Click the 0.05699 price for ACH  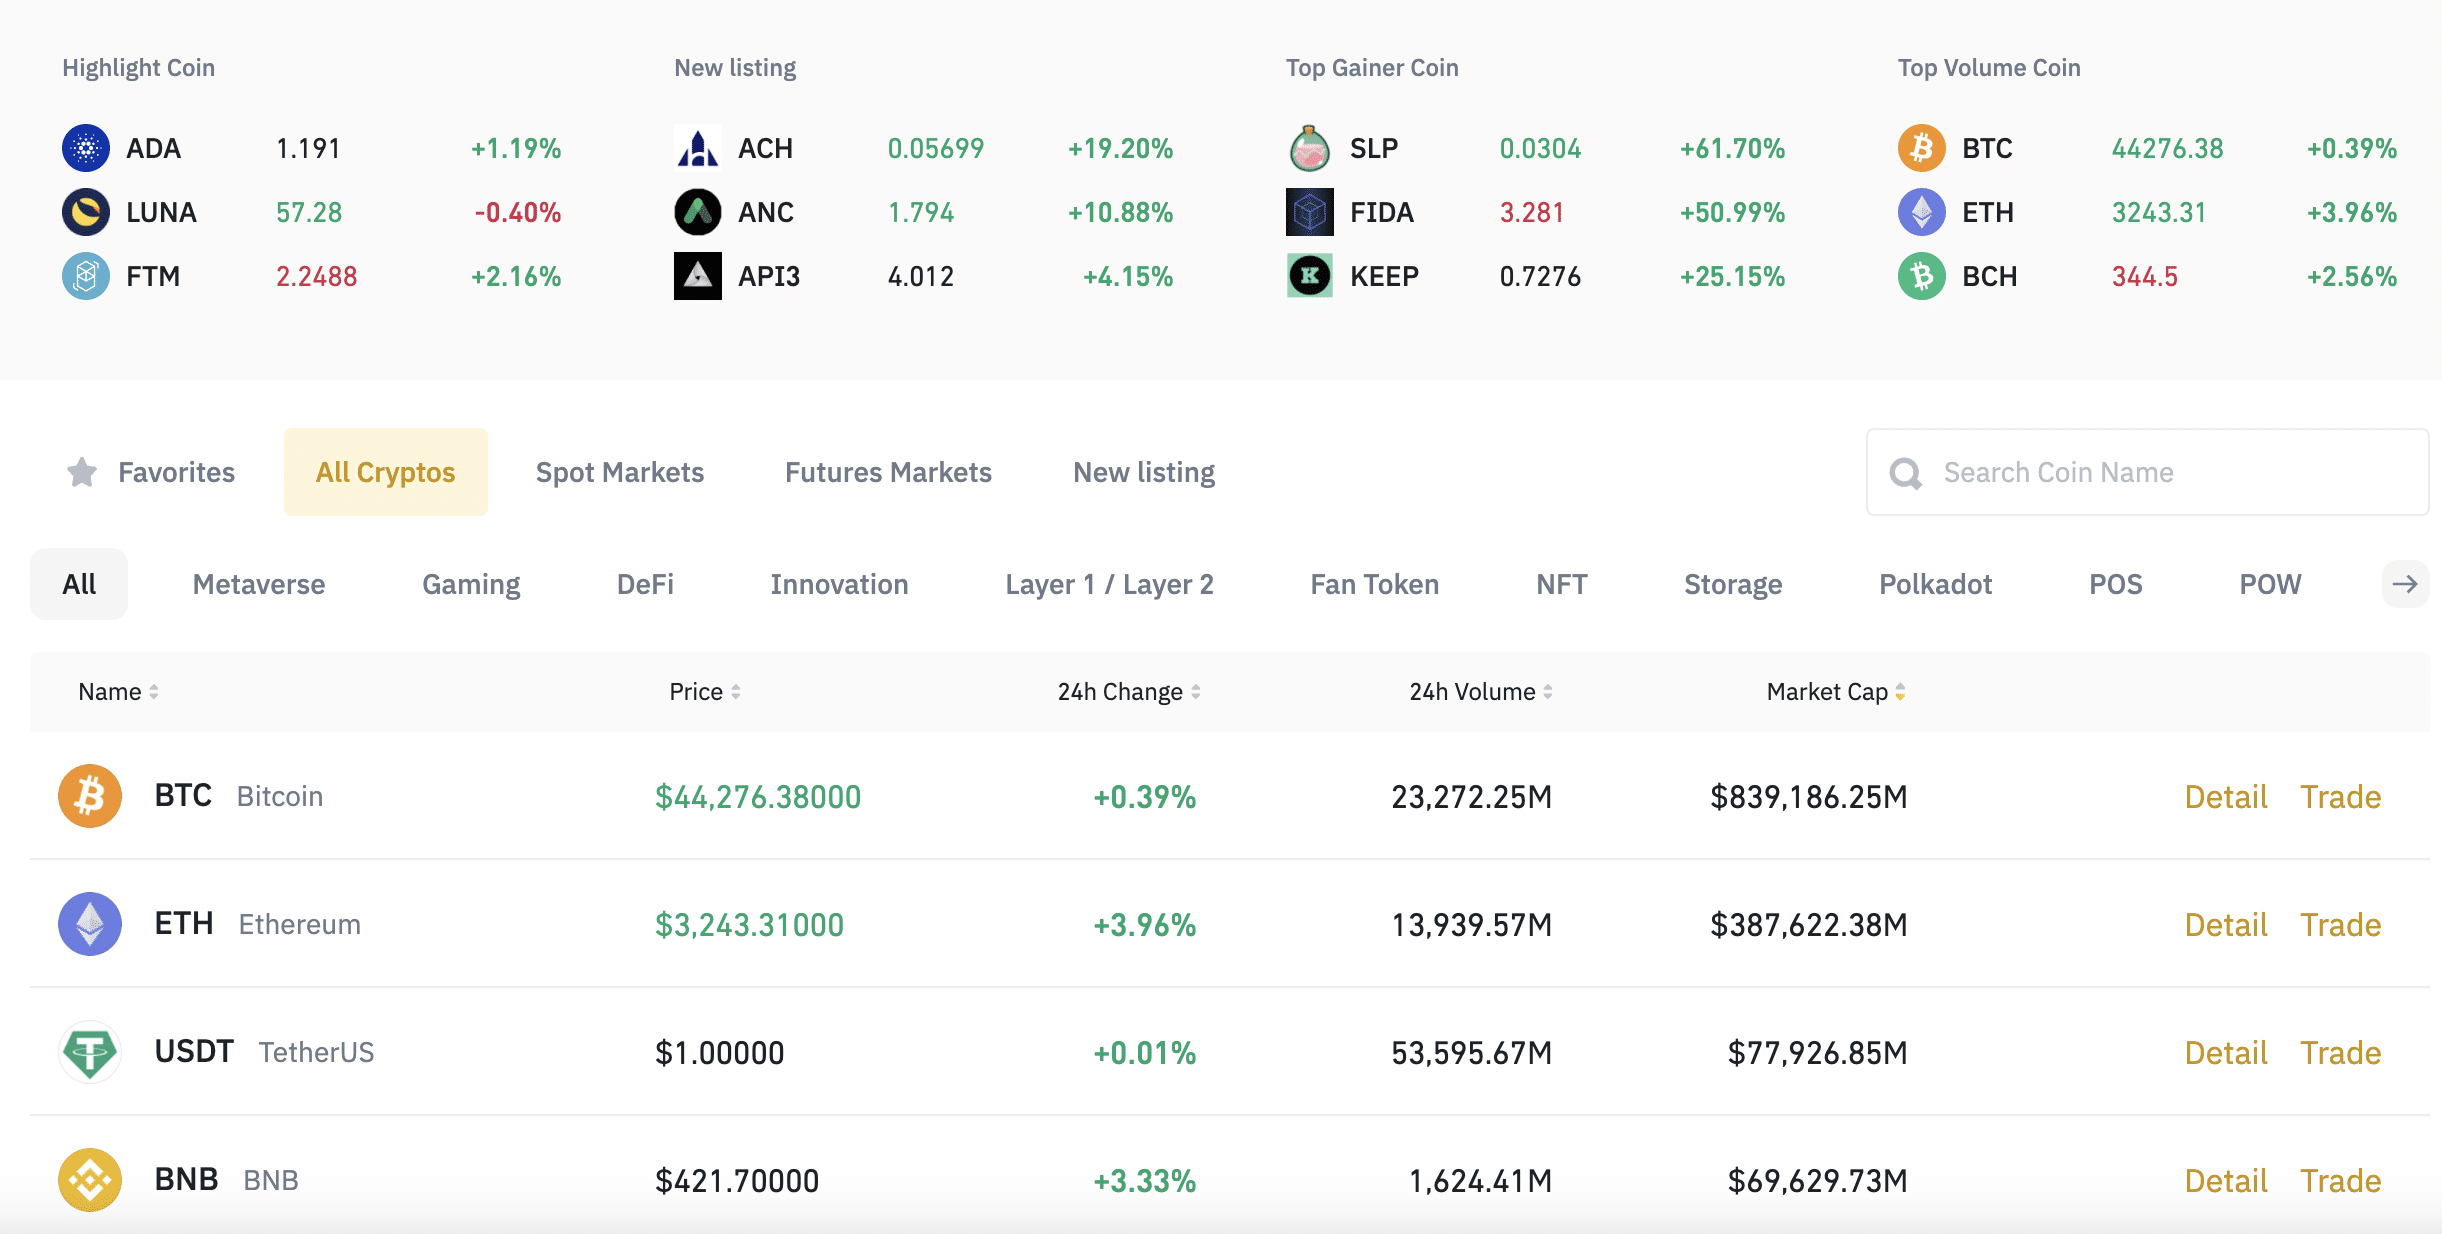(936, 149)
